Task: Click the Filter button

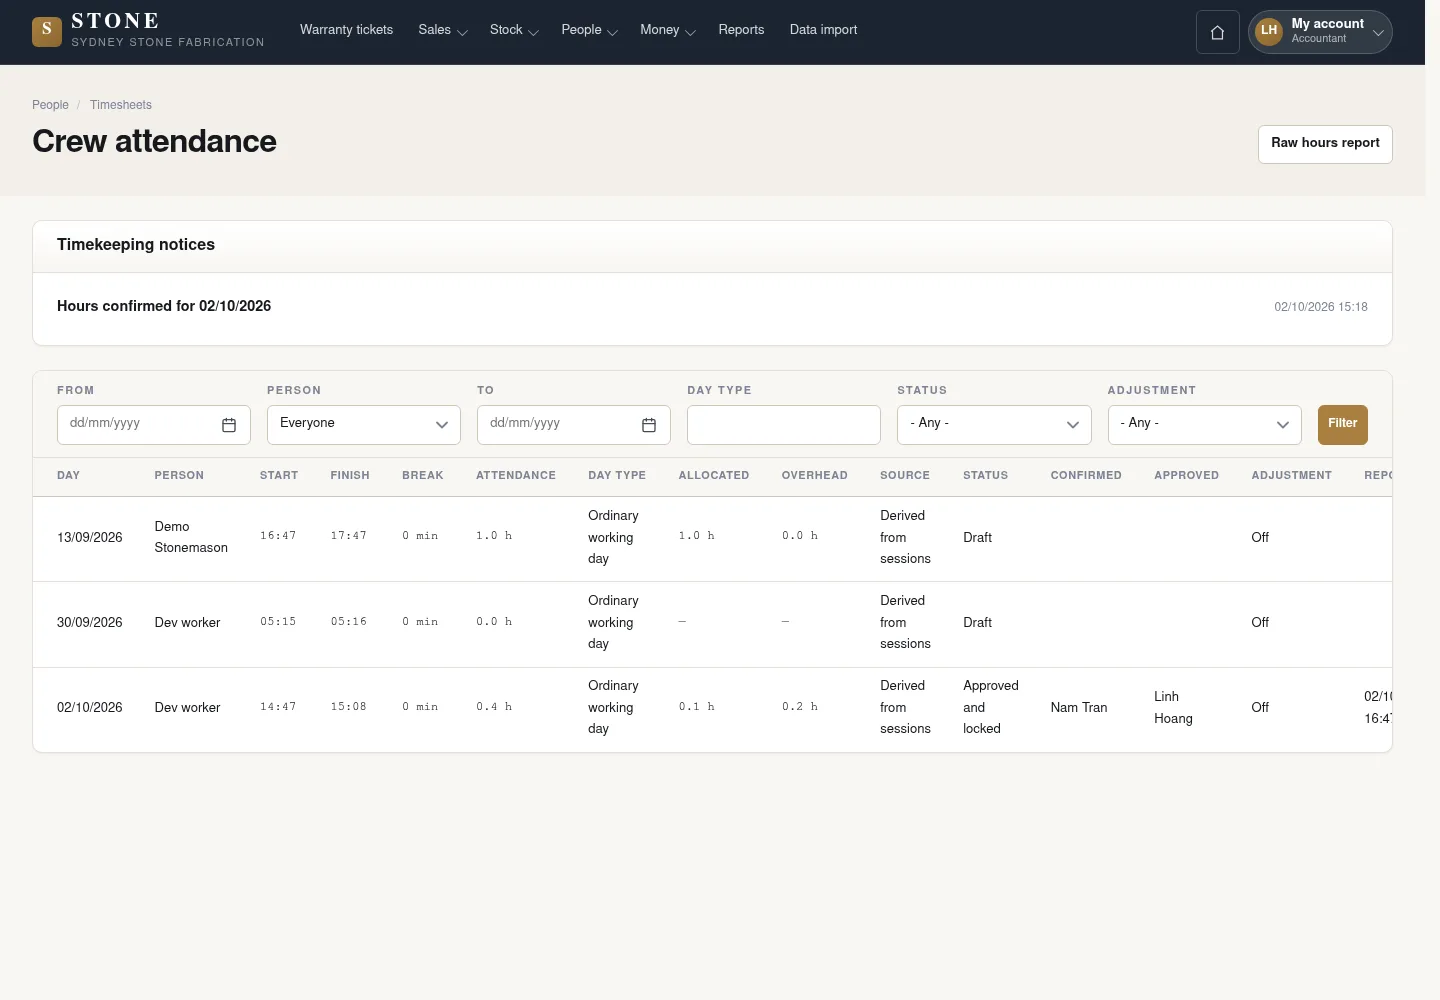Action: [1342, 424]
